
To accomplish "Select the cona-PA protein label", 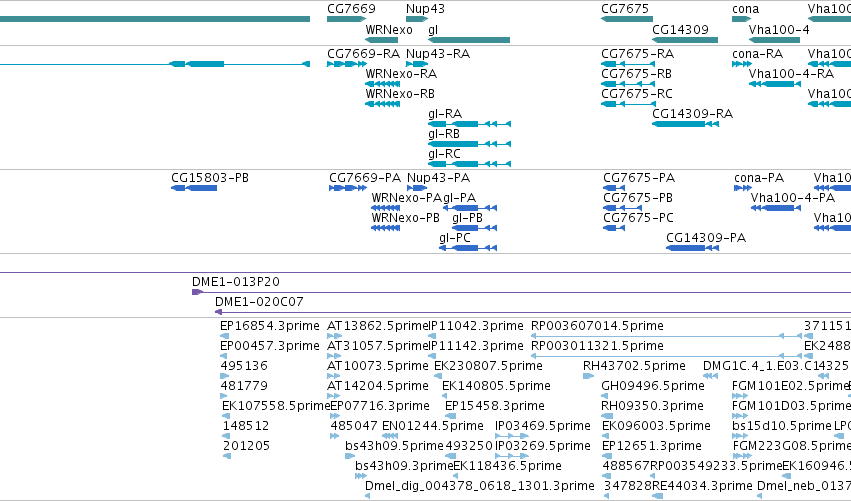I will 759,178.
